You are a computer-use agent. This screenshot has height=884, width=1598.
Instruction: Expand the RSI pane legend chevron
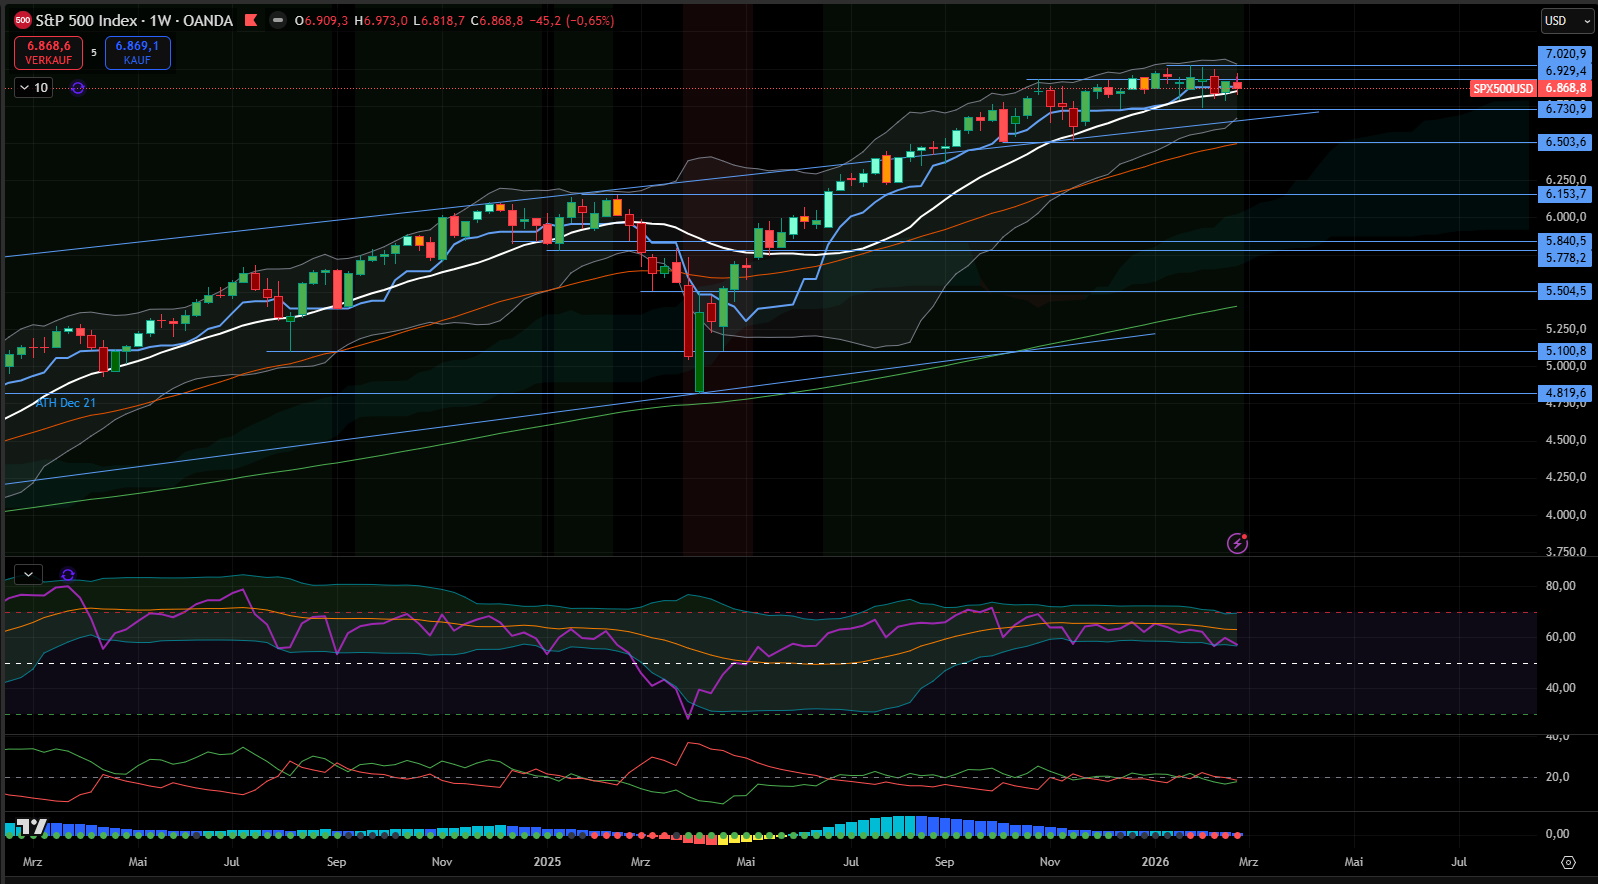[28, 575]
